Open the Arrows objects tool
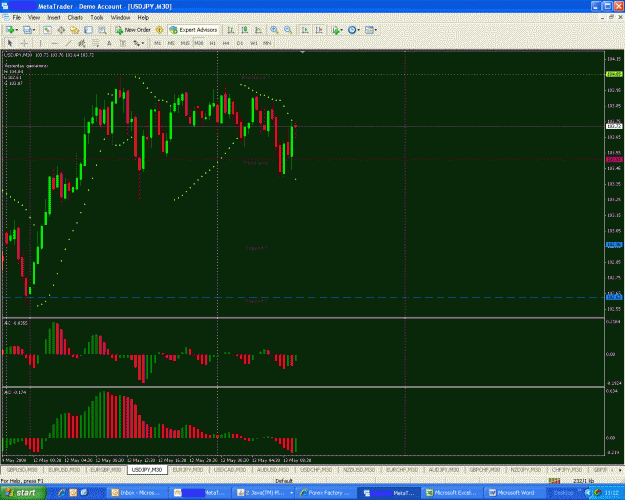The image size is (625, 500). click(136, 43)
